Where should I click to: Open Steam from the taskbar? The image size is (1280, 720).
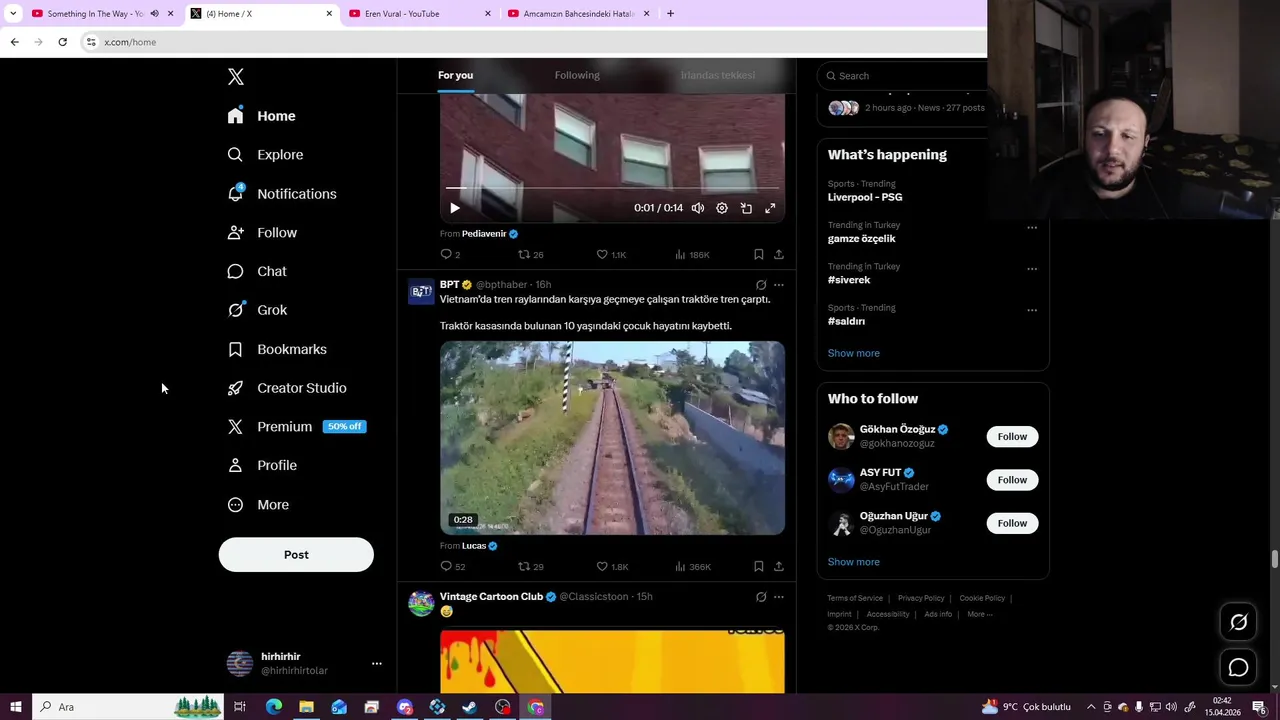[x=470, y=707]
